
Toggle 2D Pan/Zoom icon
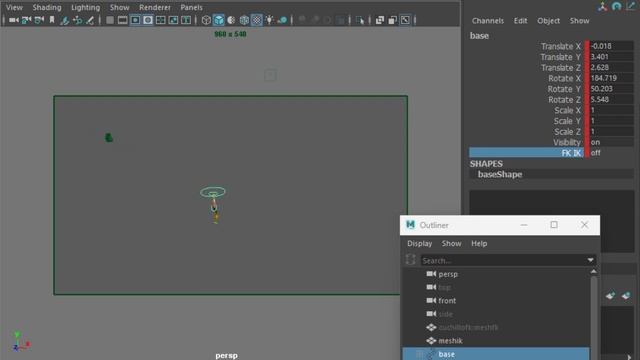(77, 20)
